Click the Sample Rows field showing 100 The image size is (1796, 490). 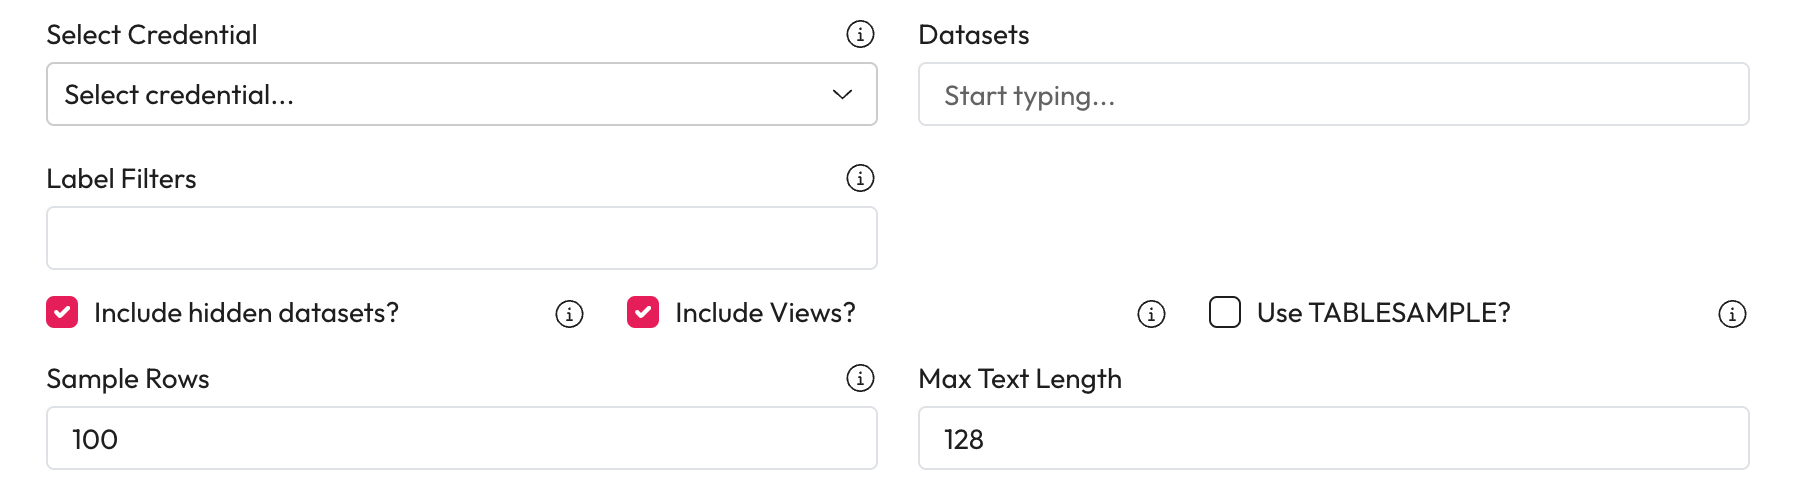461,438
